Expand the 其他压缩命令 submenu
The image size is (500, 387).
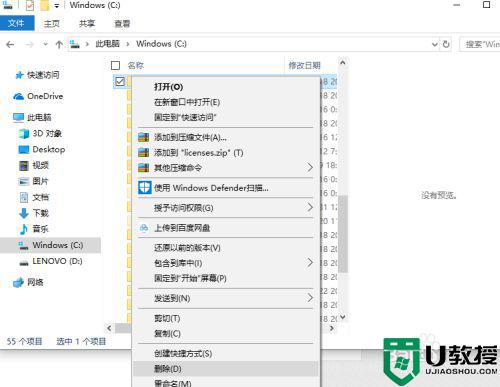[x=310, y=167]
